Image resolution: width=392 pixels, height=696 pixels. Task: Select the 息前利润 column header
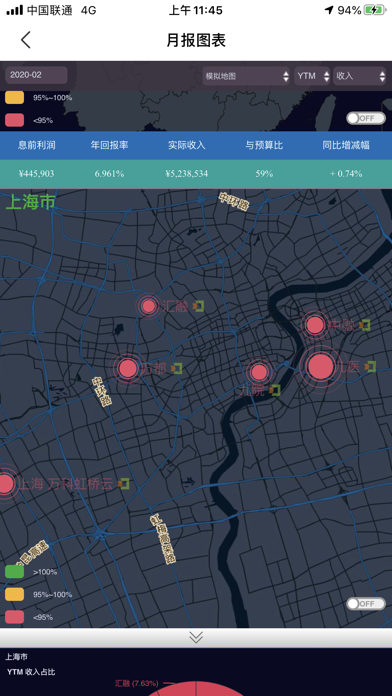(37, 145)
